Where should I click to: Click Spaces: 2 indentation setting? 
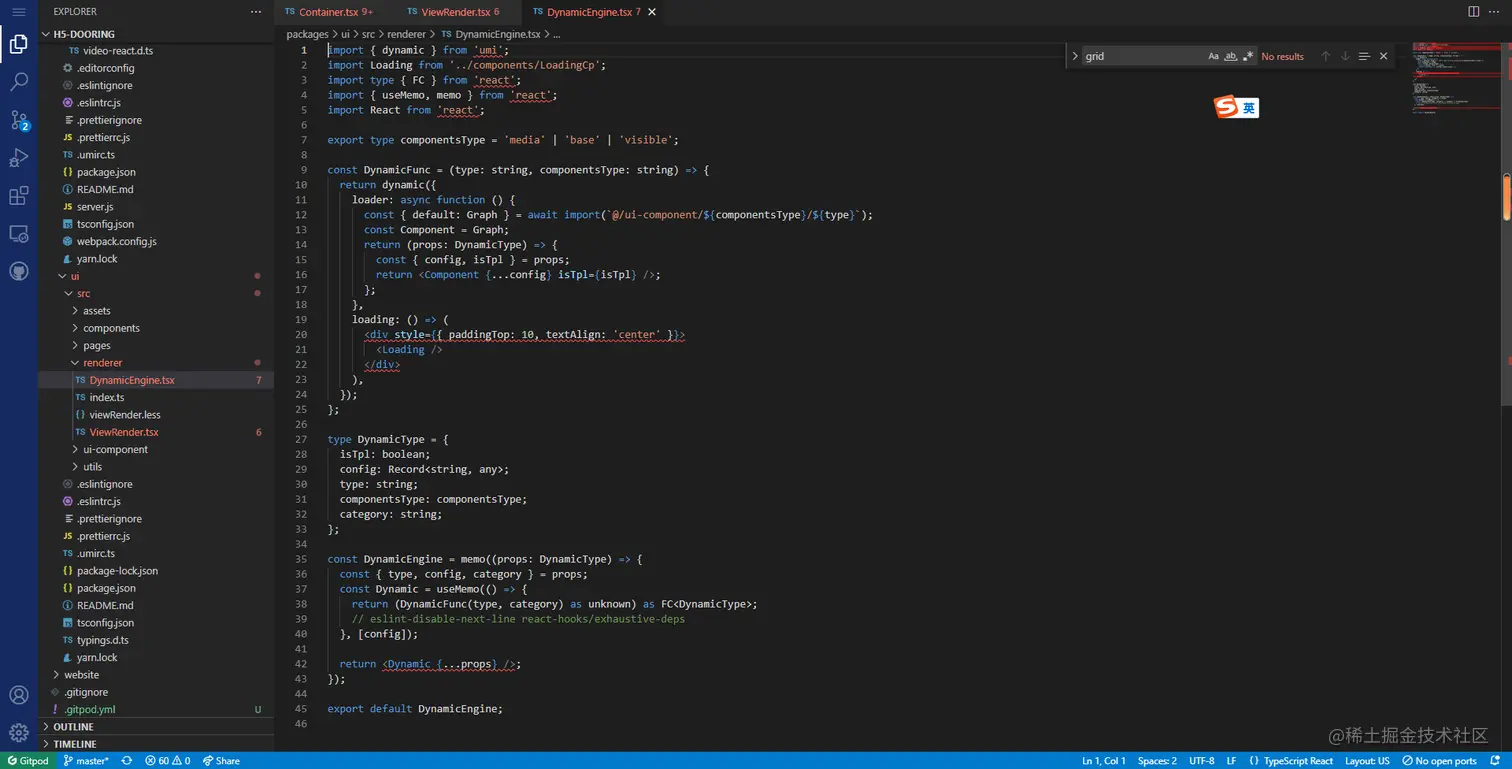tap(1157, 761)
